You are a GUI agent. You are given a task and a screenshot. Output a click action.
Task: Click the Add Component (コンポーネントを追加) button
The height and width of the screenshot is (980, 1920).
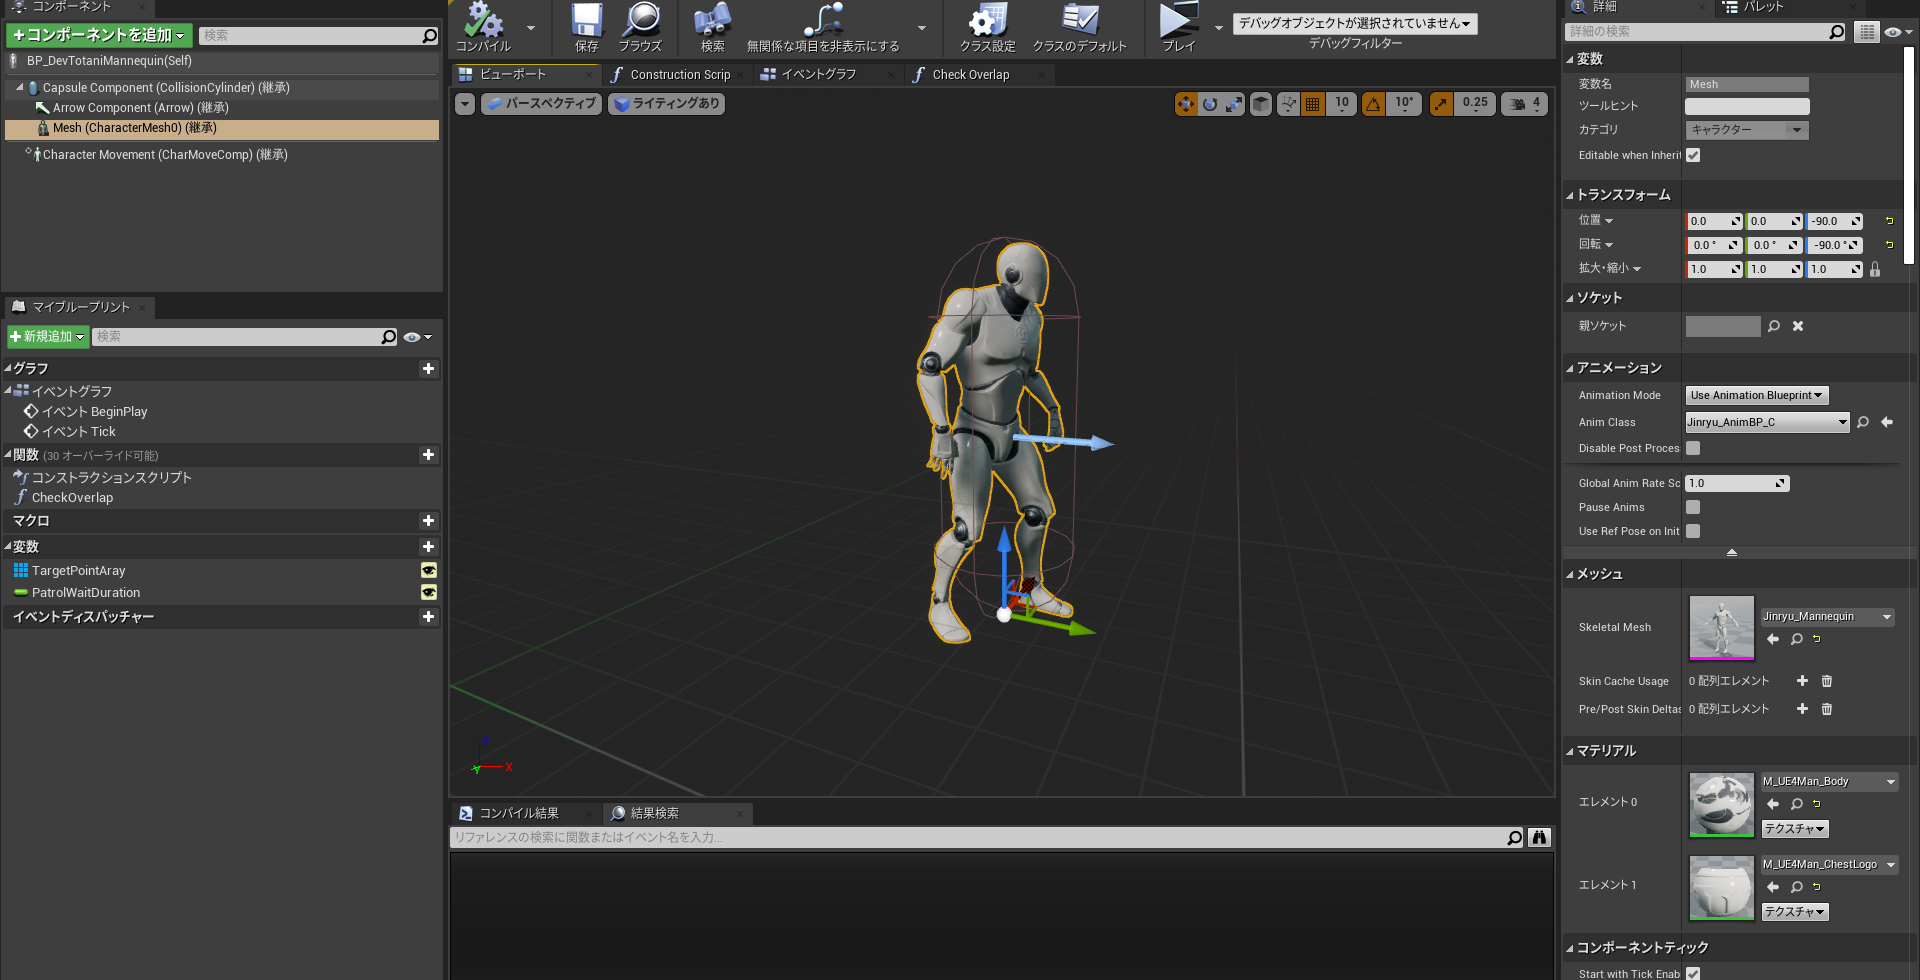point(98,35)
